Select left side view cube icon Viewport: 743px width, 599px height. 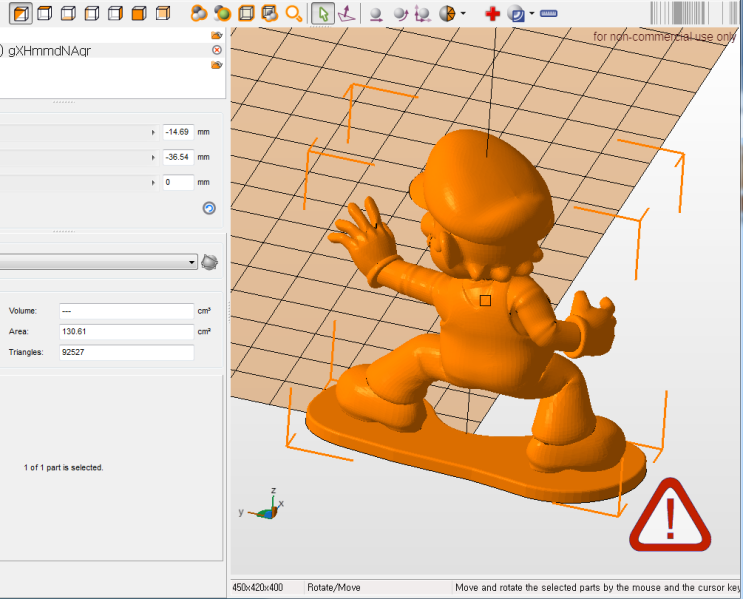click(x=92, y=13)
